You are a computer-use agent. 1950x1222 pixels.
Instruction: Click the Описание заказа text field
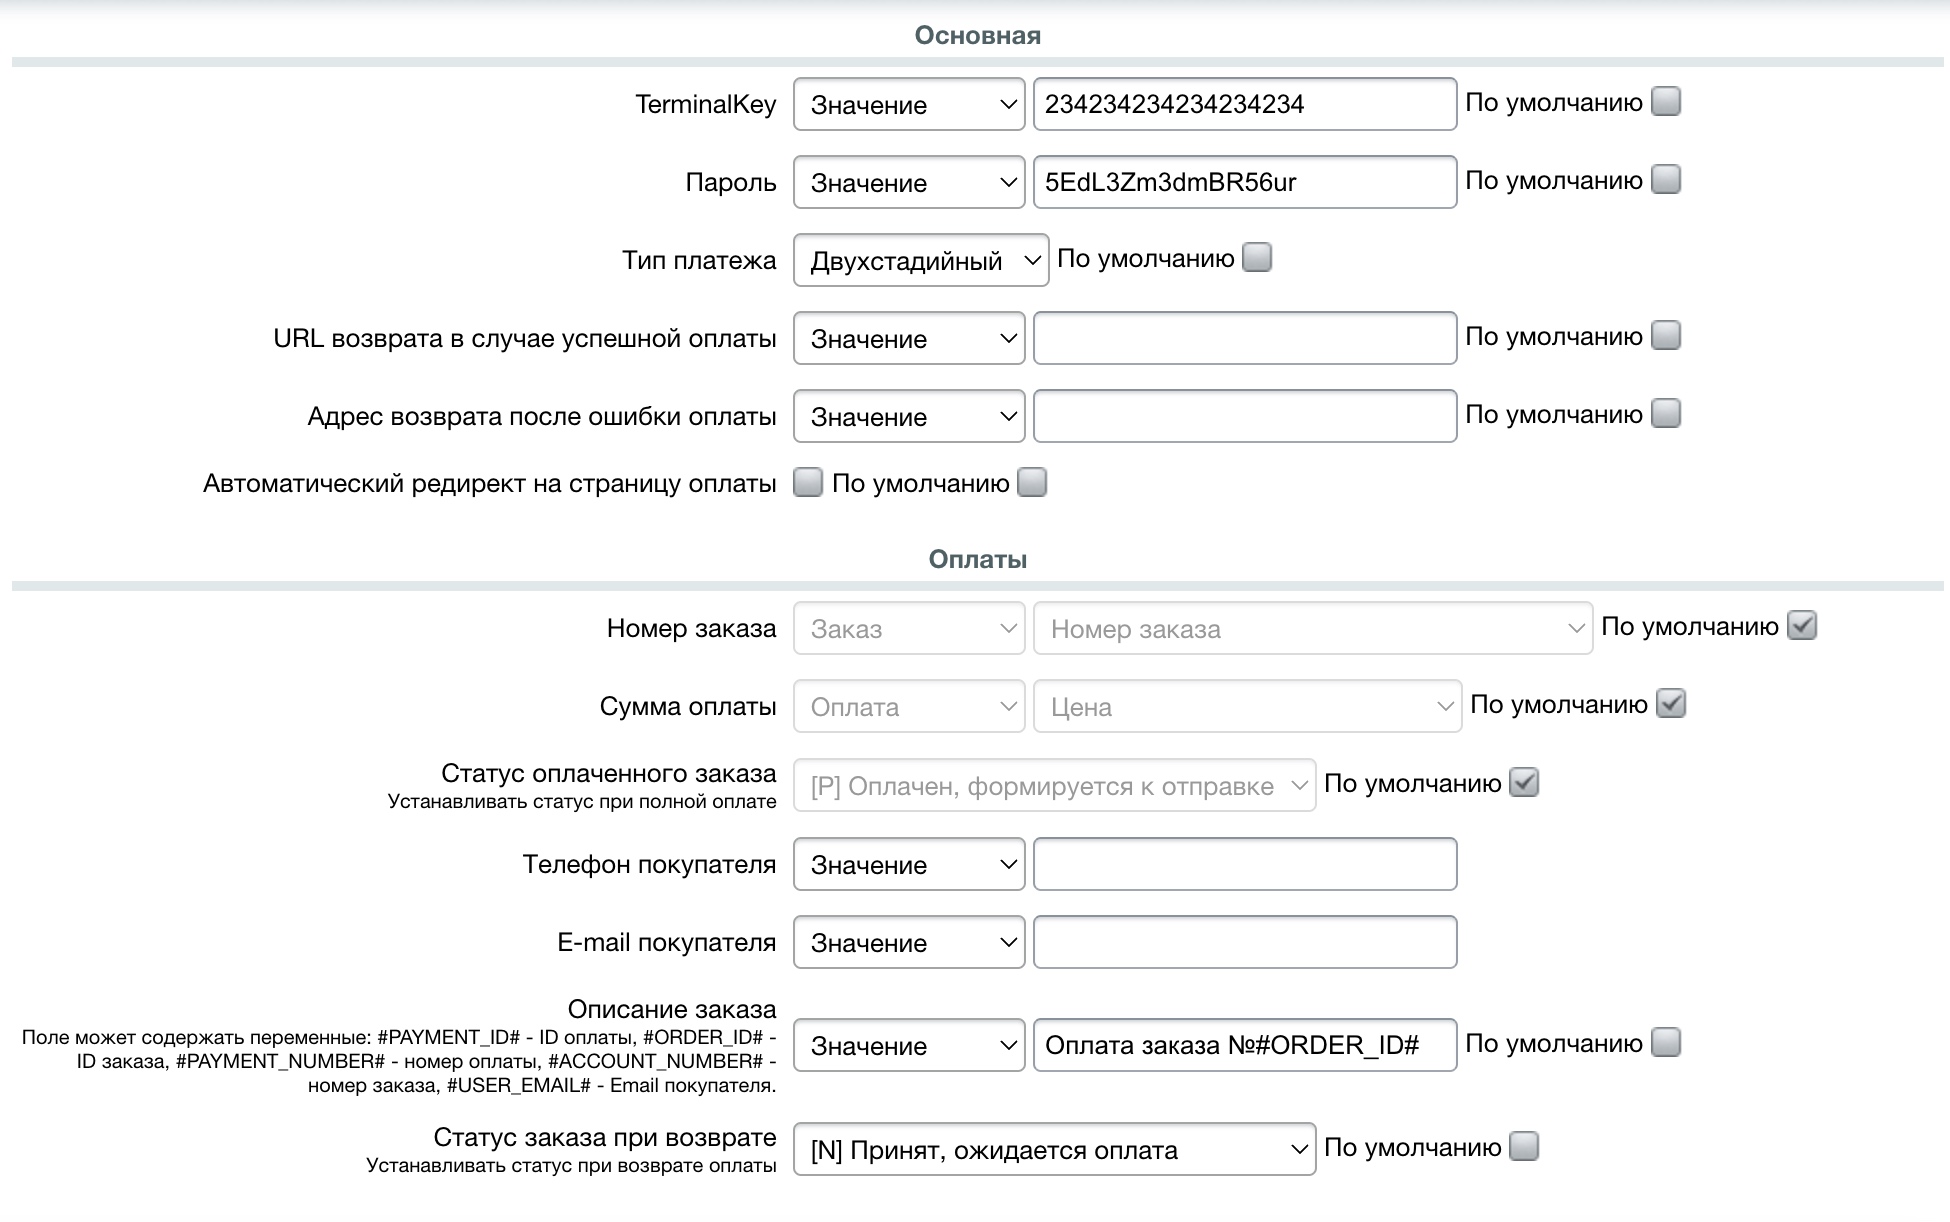tap(1244, 1045)
